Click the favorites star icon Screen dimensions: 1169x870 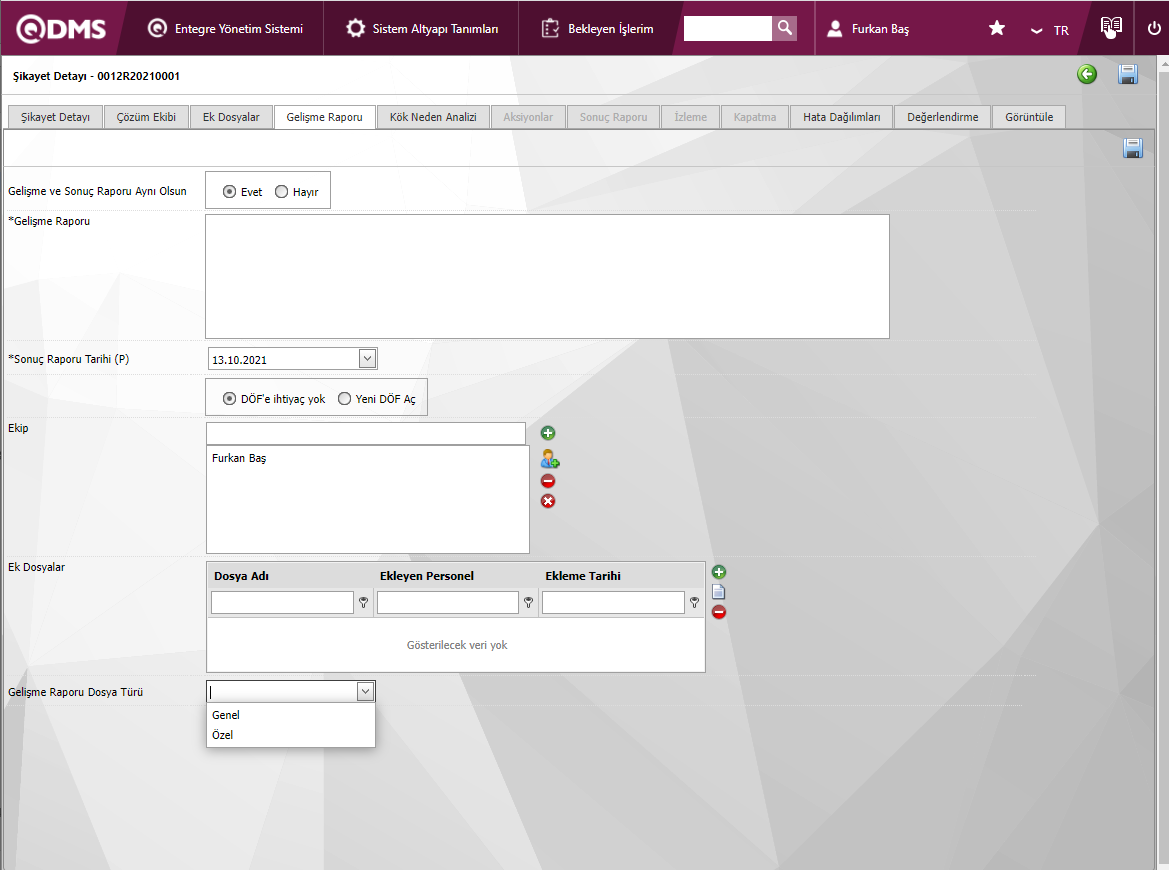[997, 28]
